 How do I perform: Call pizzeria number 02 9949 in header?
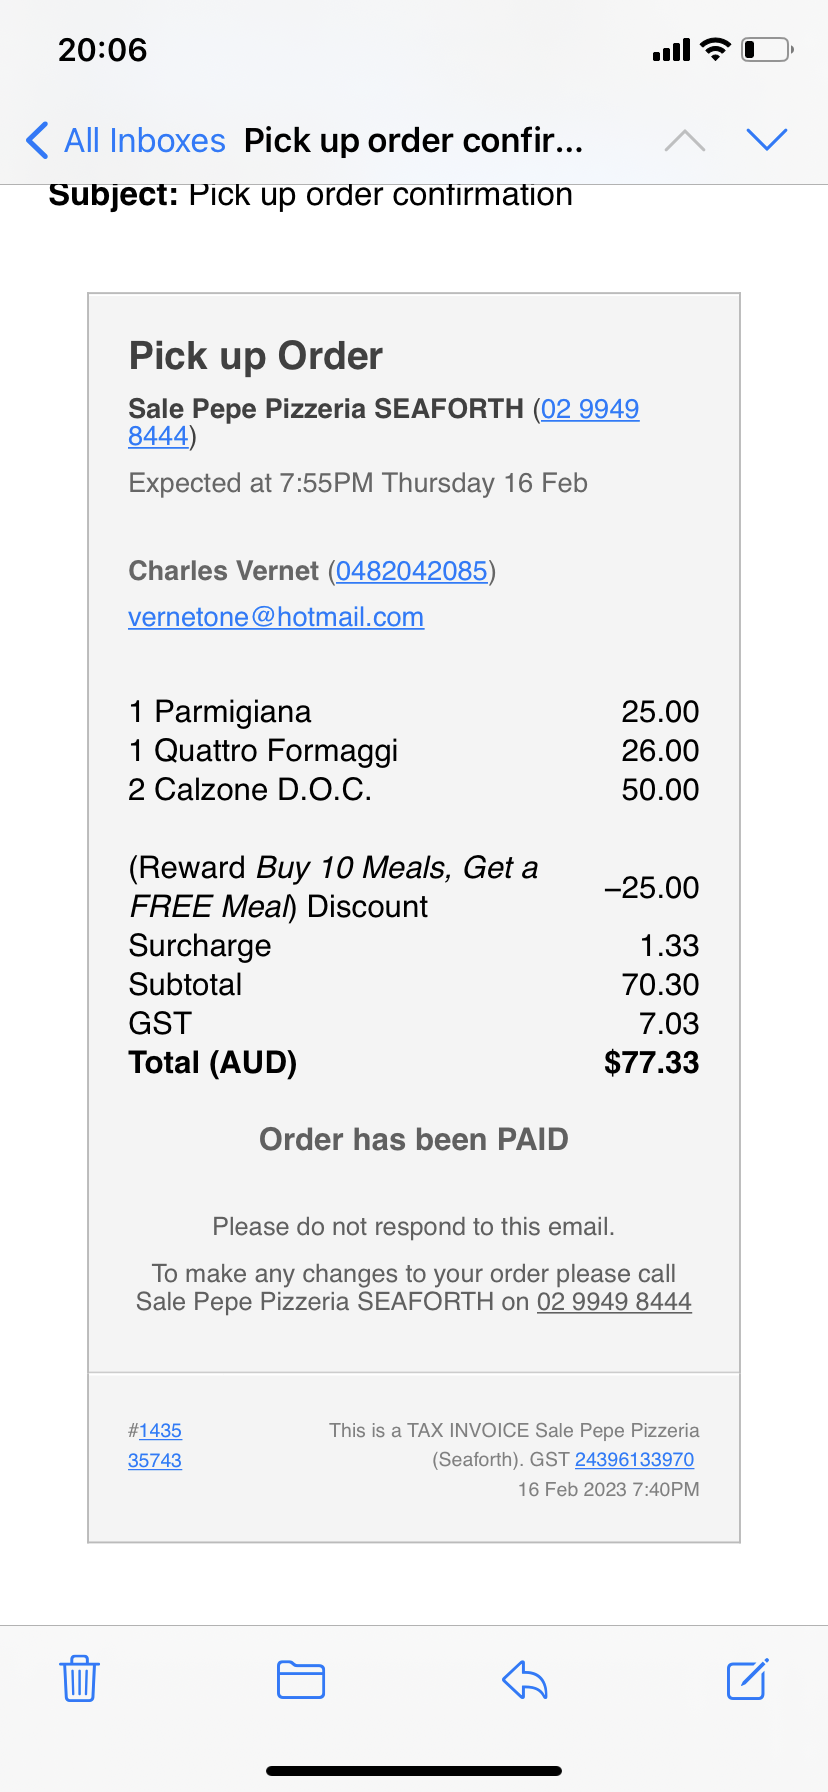[x=589, y=409]
